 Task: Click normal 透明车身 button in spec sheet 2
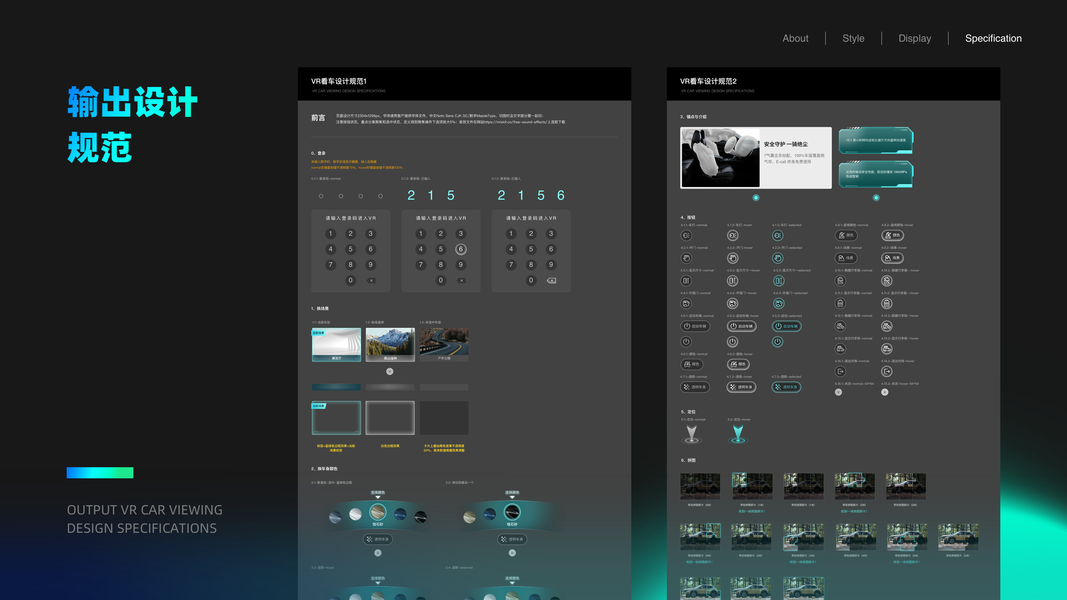point(695,387)
